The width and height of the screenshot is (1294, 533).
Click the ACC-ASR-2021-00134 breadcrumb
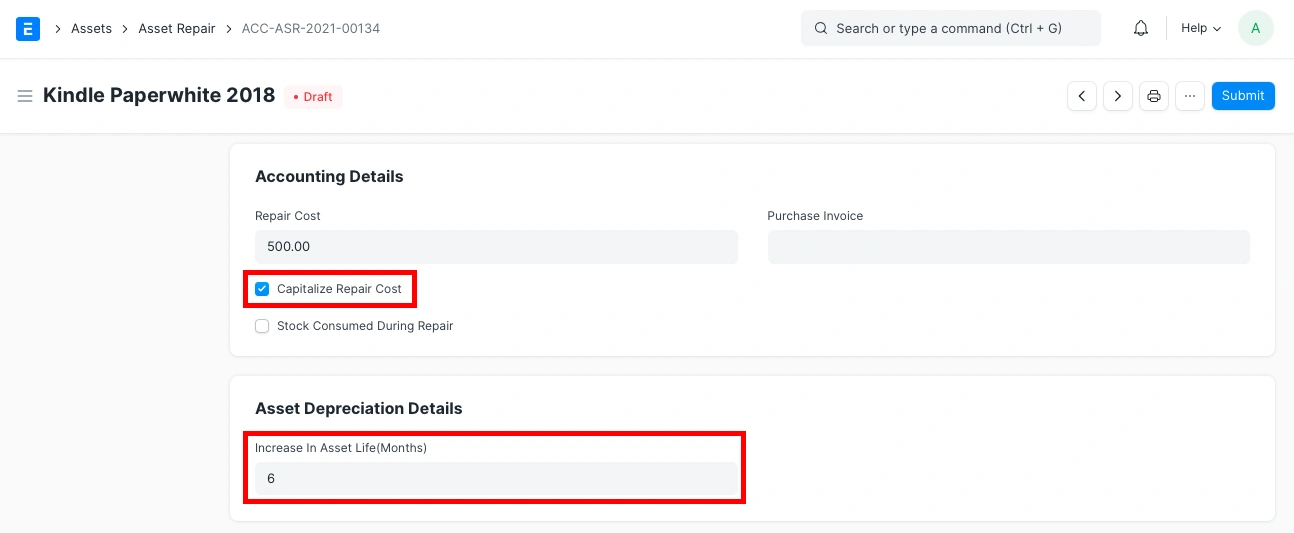[311, 29]
